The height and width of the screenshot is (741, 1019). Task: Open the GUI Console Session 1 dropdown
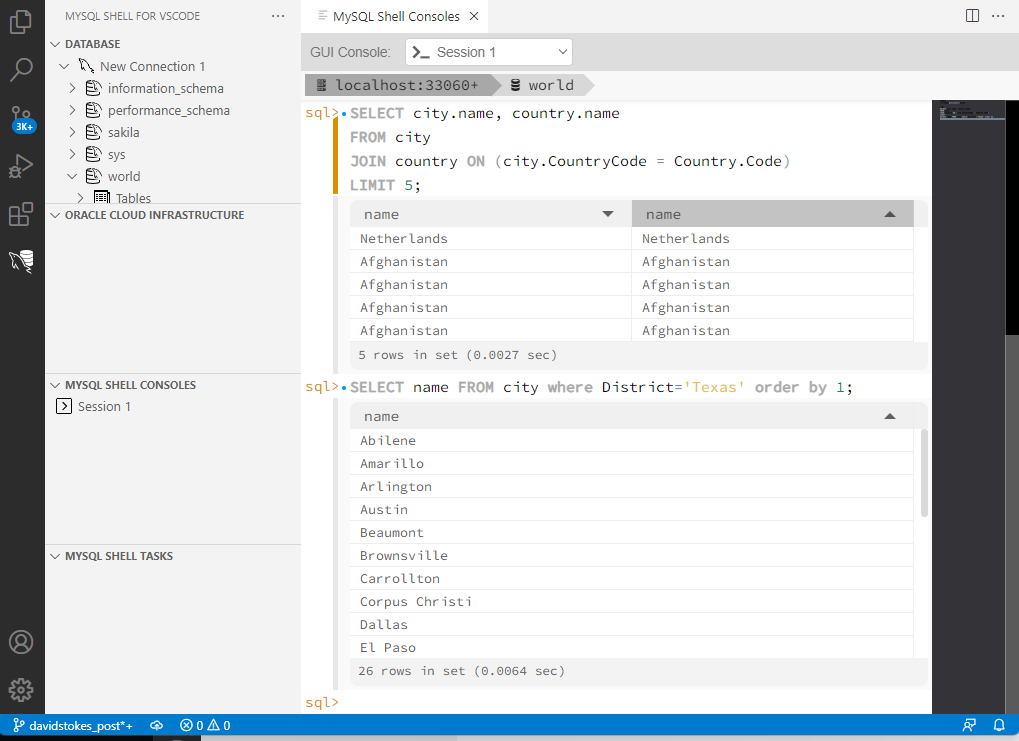[489, 52]
